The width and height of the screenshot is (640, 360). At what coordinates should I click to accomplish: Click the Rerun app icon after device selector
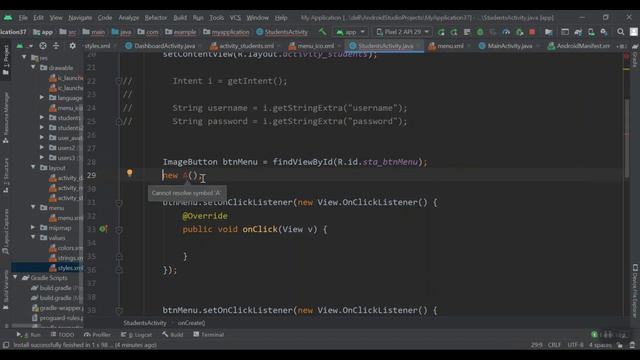[x=441, y=32]
